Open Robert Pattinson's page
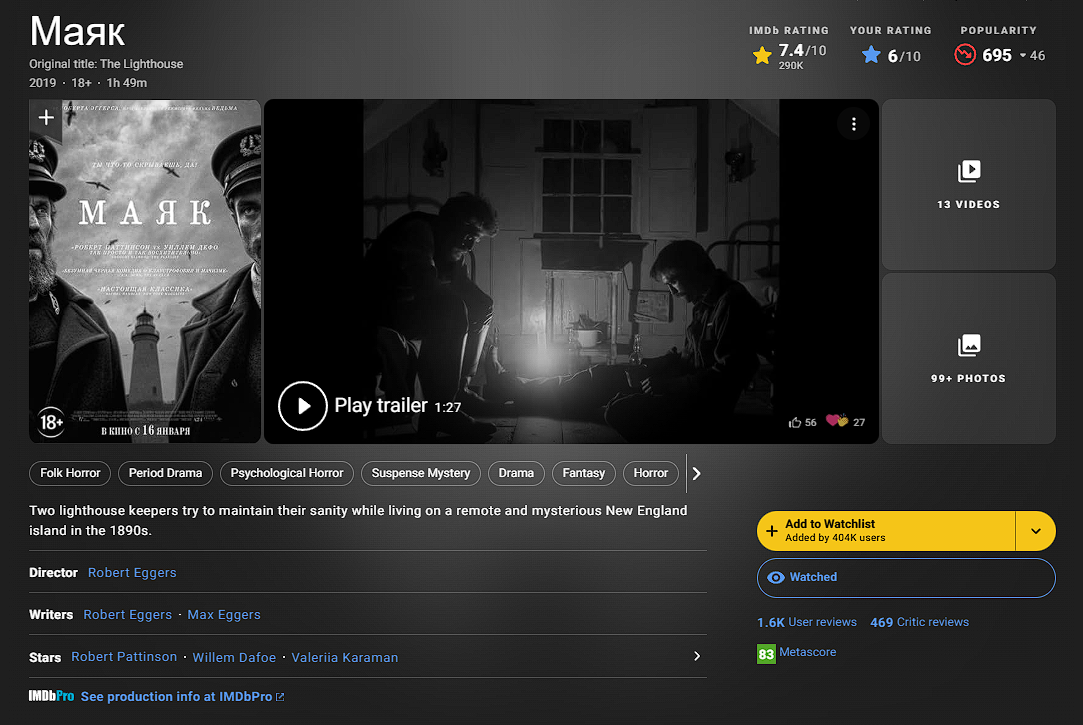1083x725 pixels. click(x=124, y=657)
